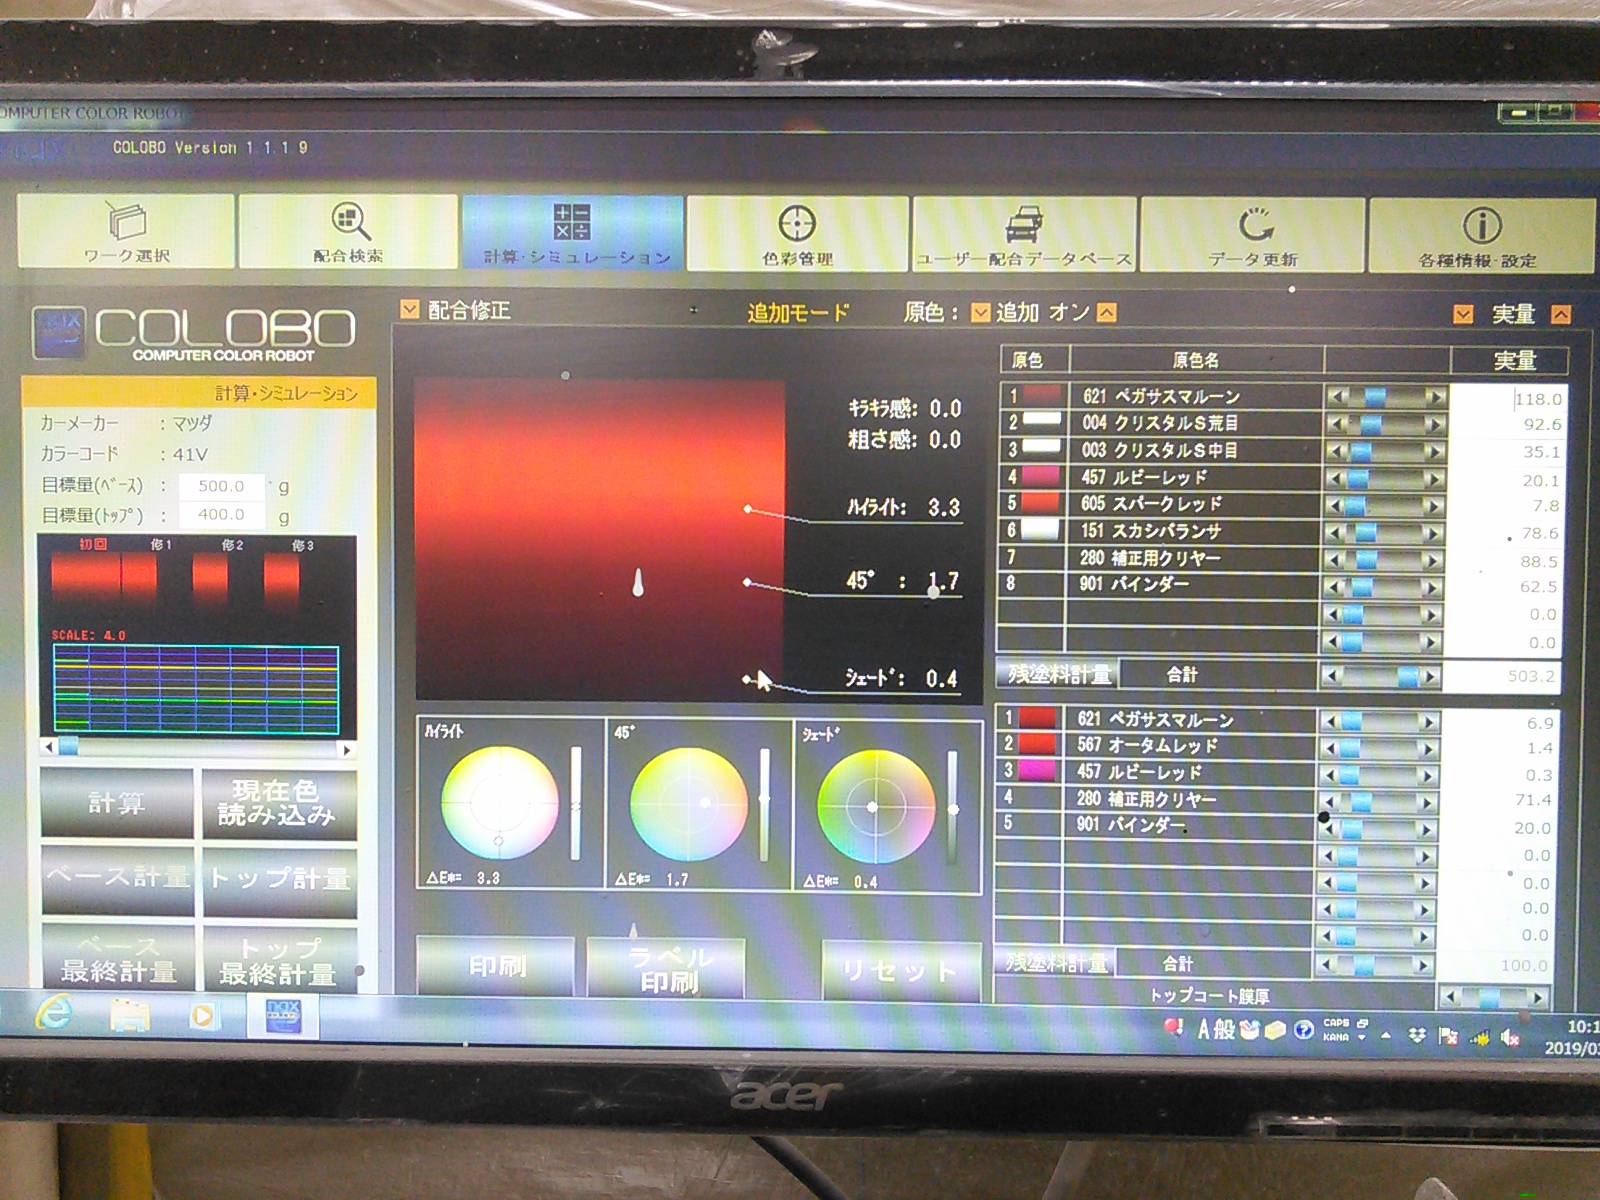
Task: Open File Explorer from the taskbar
Action: pyautogui.click(x=129, y=1015)
